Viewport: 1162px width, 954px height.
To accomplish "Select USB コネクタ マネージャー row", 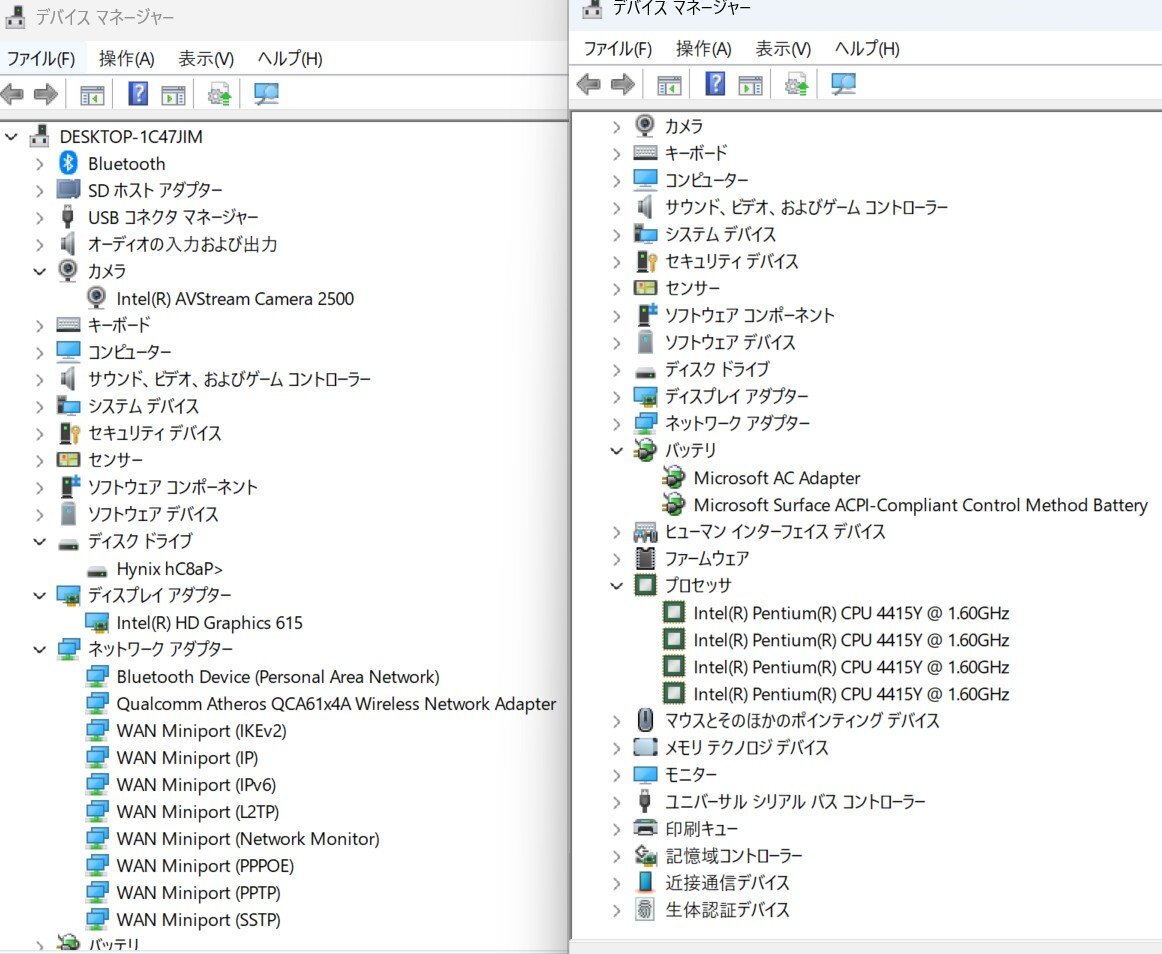I will tap(173, 217).
